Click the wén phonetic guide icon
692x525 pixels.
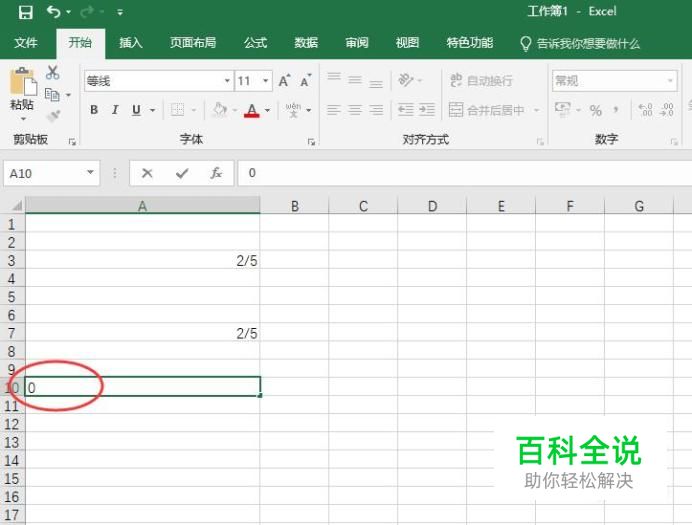click(293, 110)
